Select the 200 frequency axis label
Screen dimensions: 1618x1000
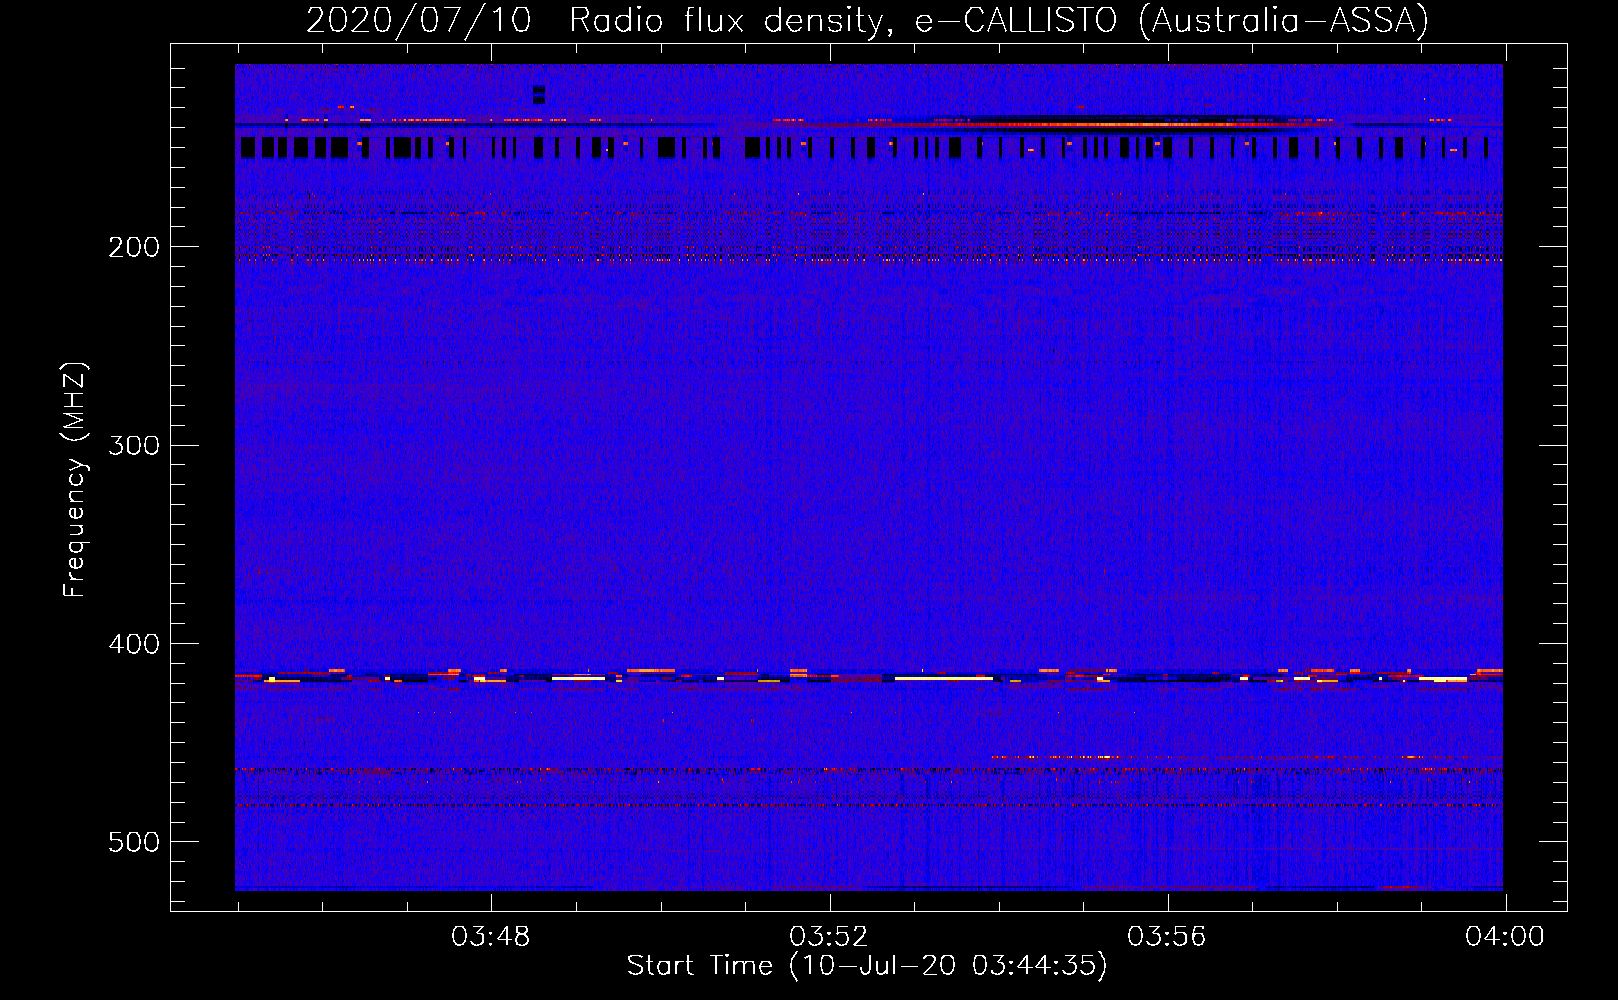click(134, 247)
